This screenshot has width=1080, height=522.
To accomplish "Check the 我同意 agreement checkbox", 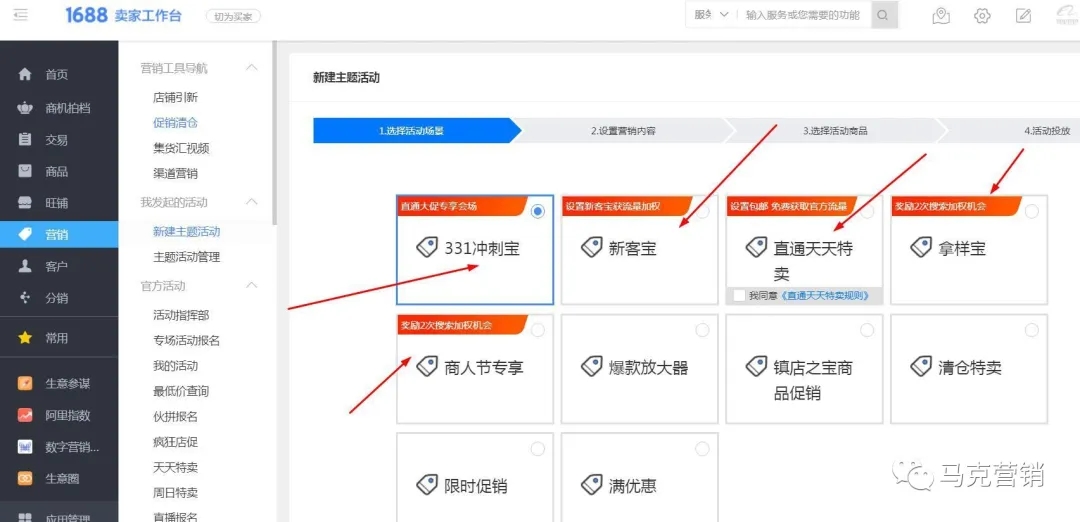I will (739, 296).
